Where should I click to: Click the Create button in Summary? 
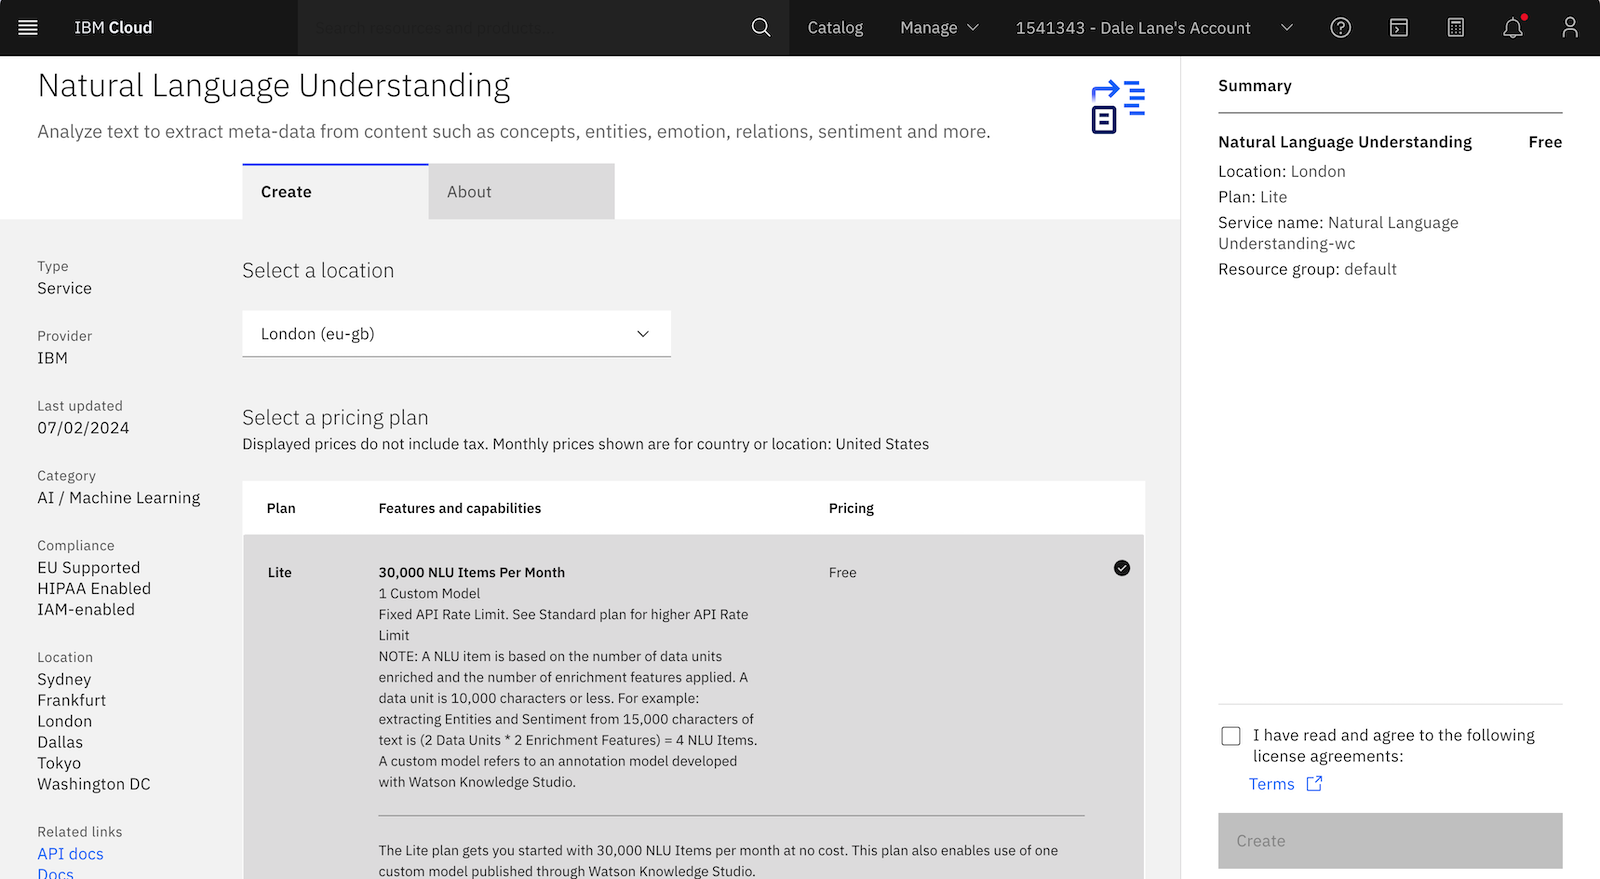click(x=1389, y=841)
